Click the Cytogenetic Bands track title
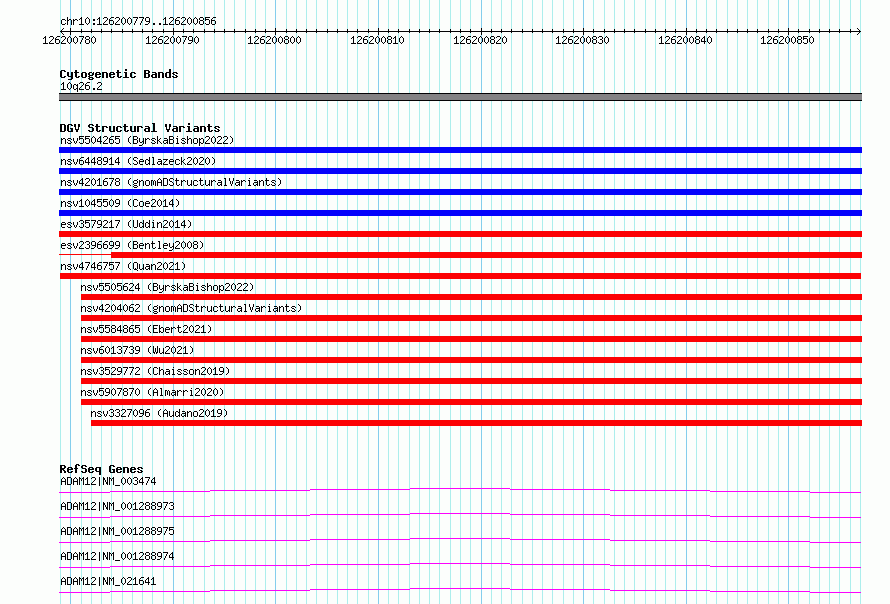This screenshot has width=890, height=604. click(119, 74)
